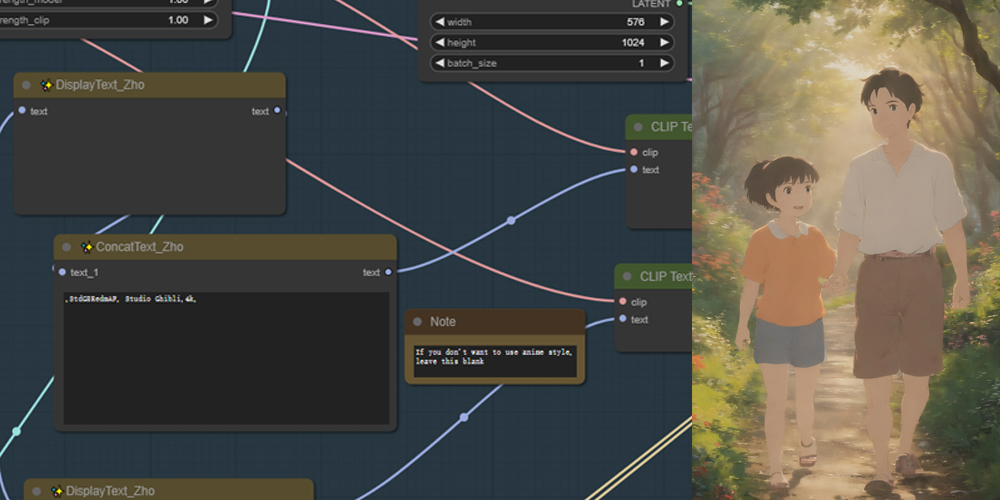
Task: Collapse the ConcatText_Zho node via its title dot
Action: [66, 247]
